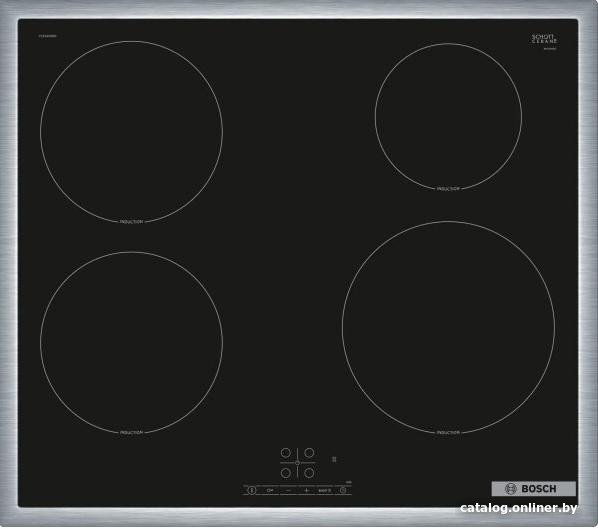Tap the timer clock symbol
Screen dimensions: 598x529
(343, 490)
